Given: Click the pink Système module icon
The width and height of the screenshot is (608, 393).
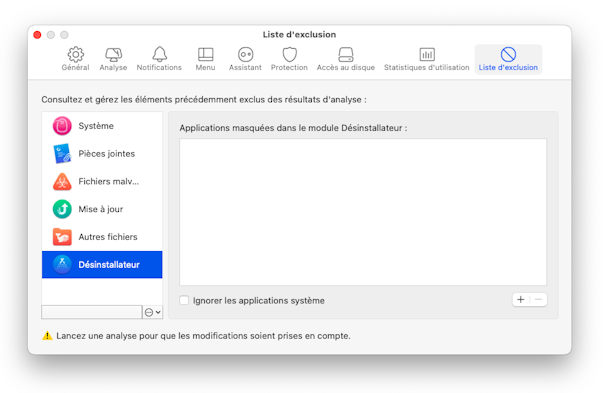Looking at the screenshot, I should click(62, 126).
